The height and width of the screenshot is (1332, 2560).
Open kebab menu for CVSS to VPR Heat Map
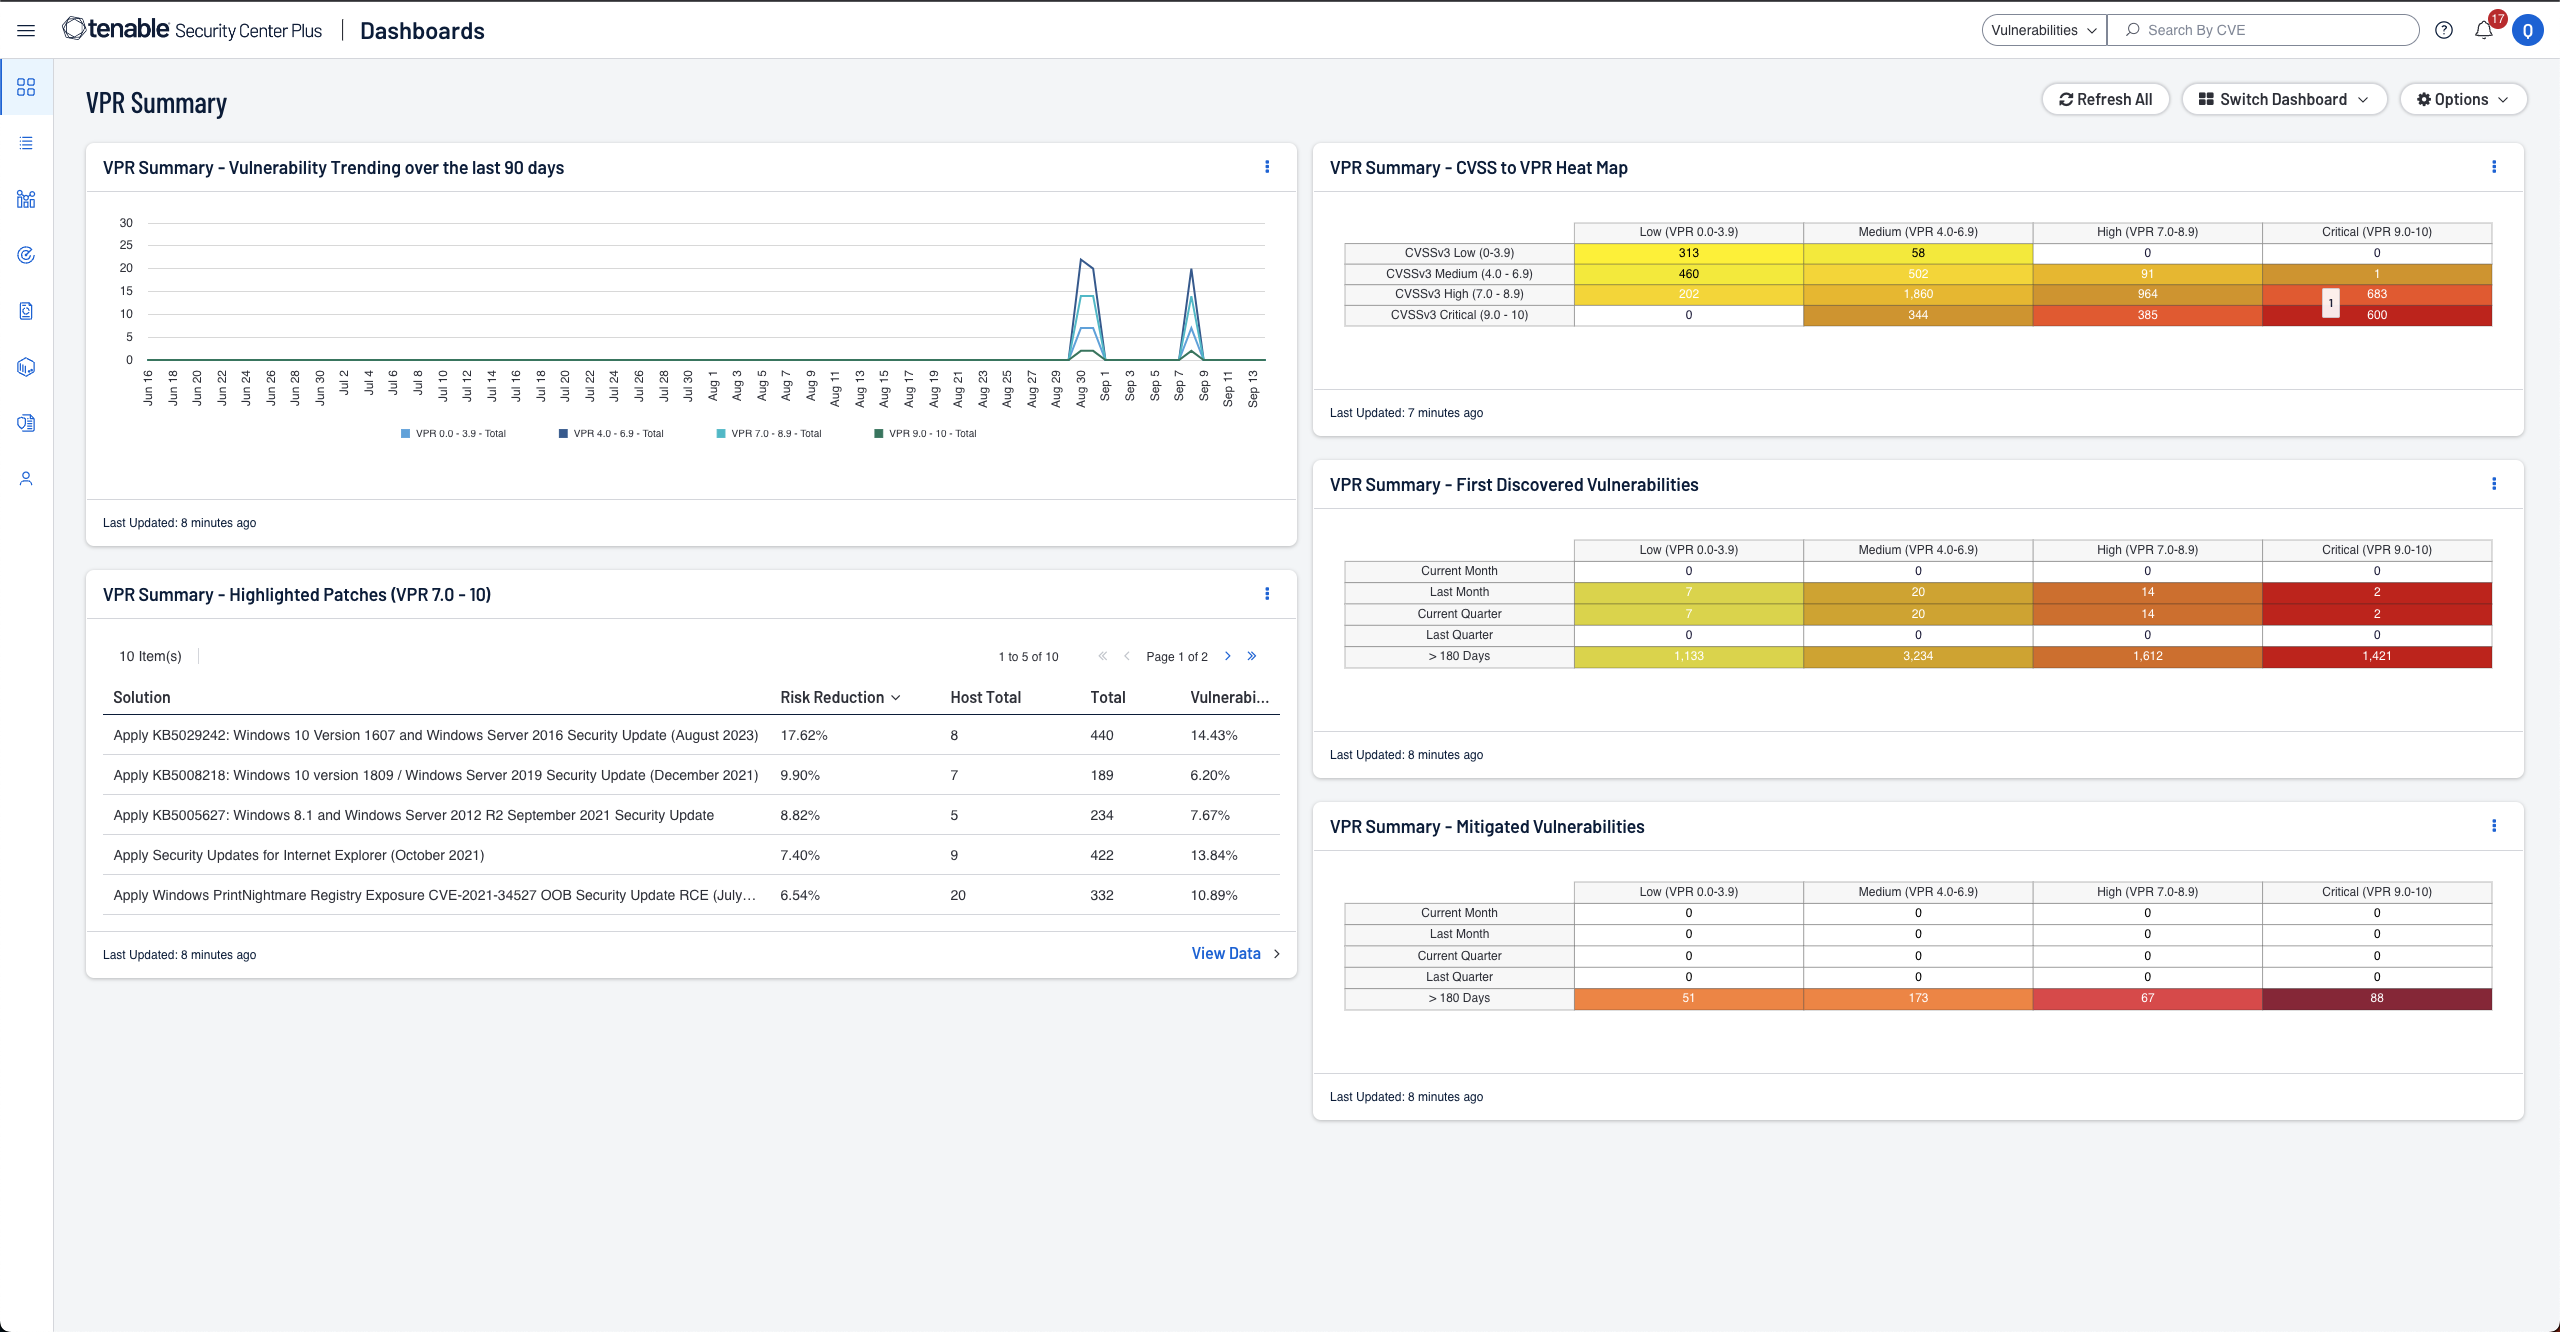click(x=2494, y=167)
